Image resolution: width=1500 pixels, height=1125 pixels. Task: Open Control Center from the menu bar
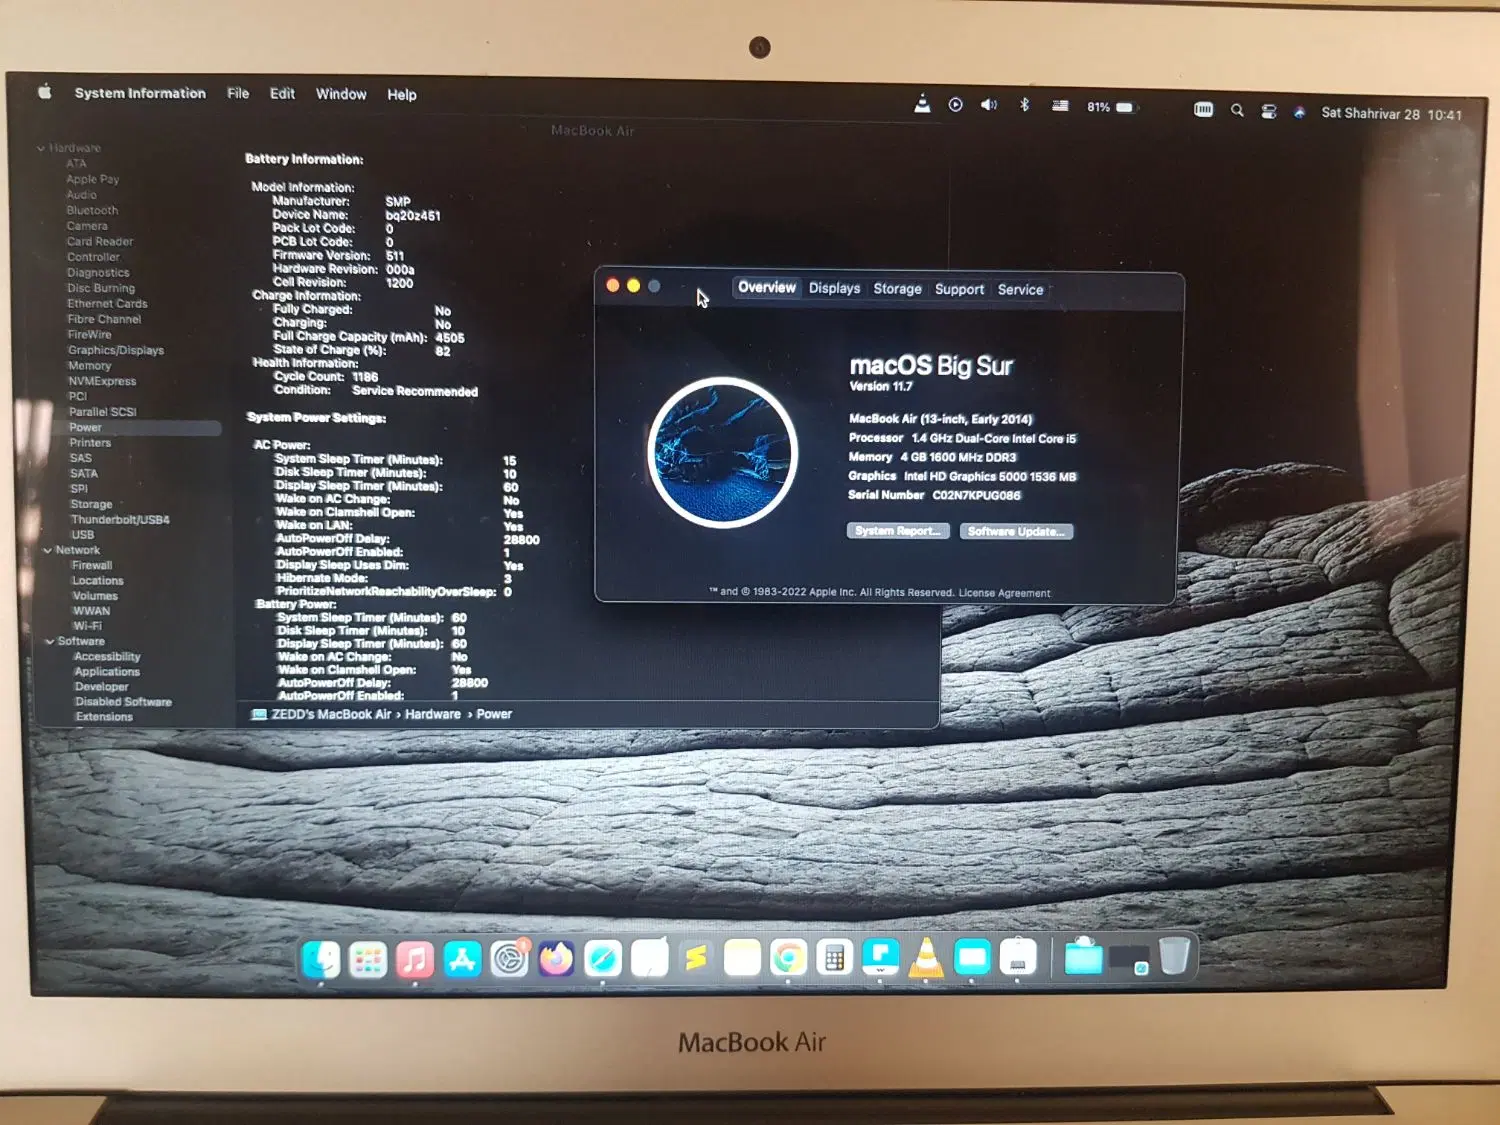[x=1269, y=111]
